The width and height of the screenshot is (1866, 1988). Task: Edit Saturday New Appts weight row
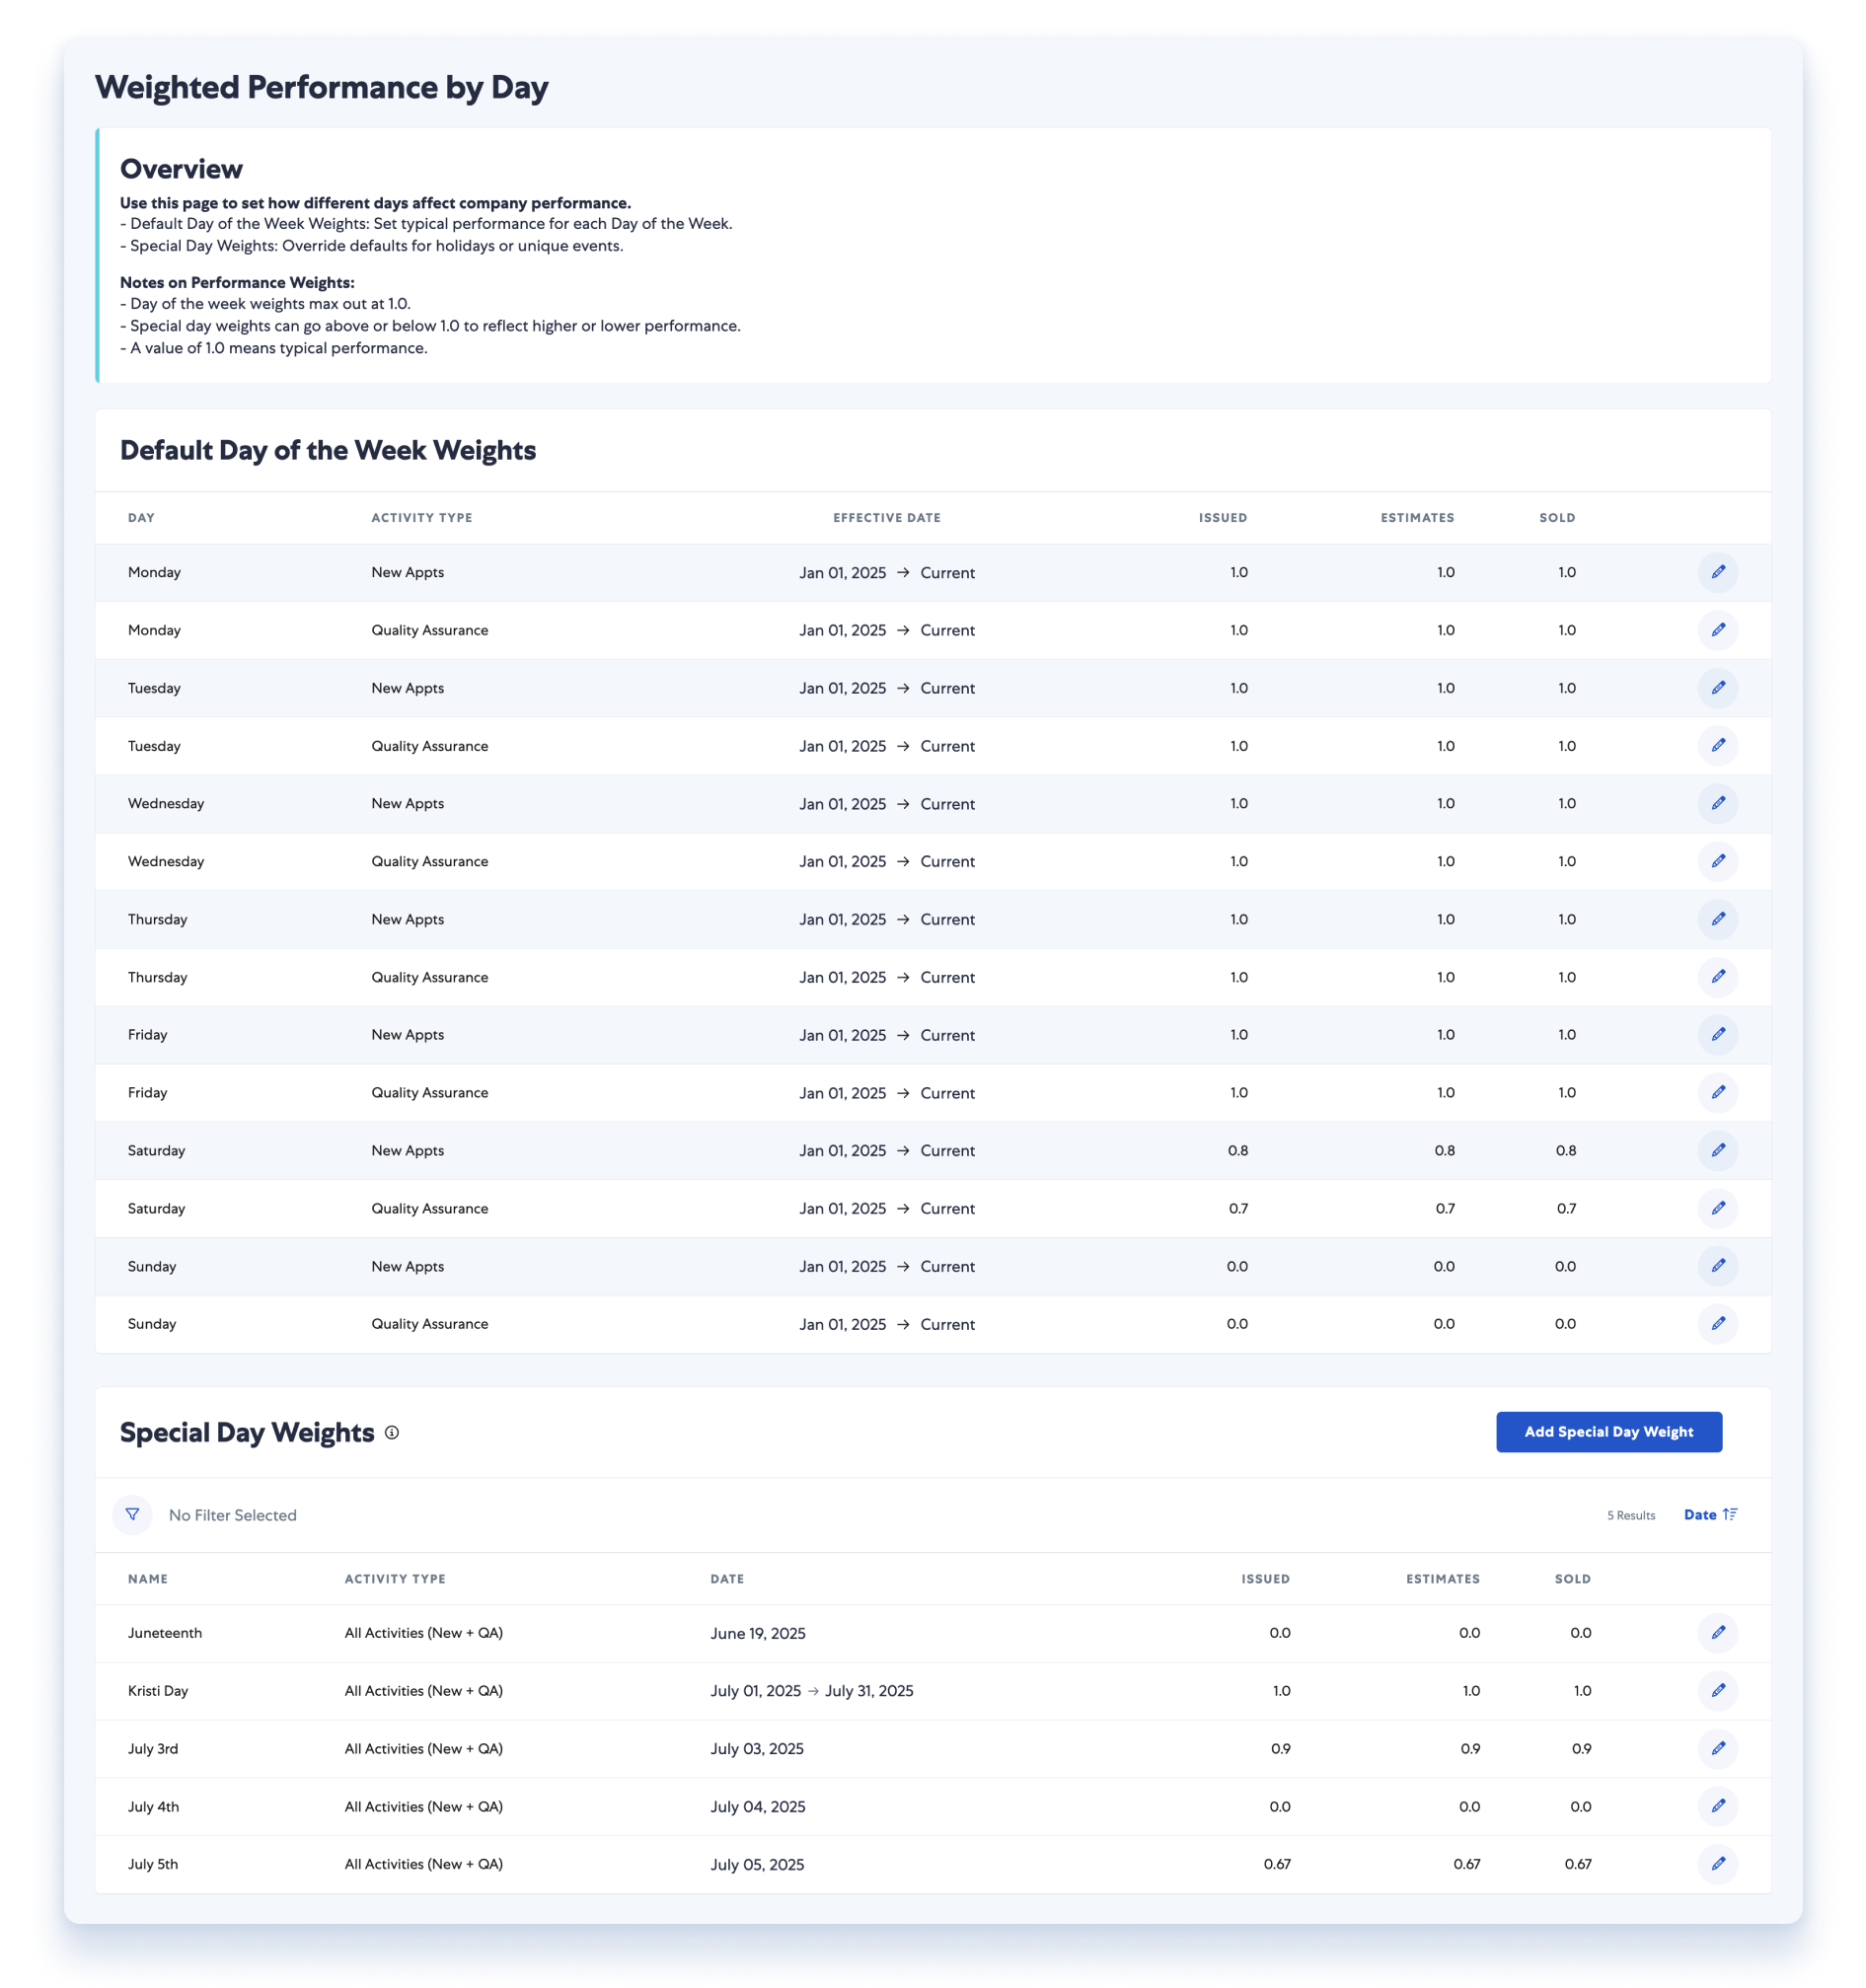coord(1717,1150)
